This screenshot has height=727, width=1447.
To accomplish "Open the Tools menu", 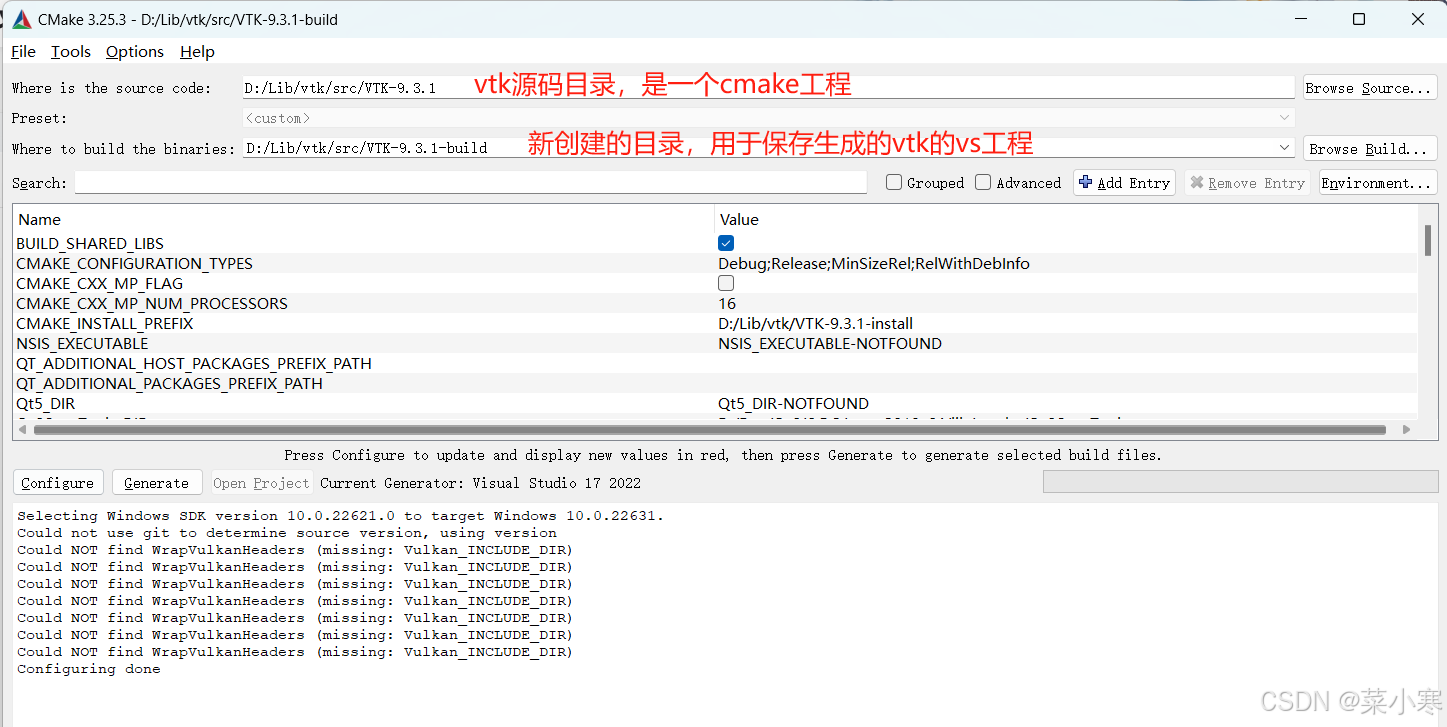I will (x=70, y=51).
